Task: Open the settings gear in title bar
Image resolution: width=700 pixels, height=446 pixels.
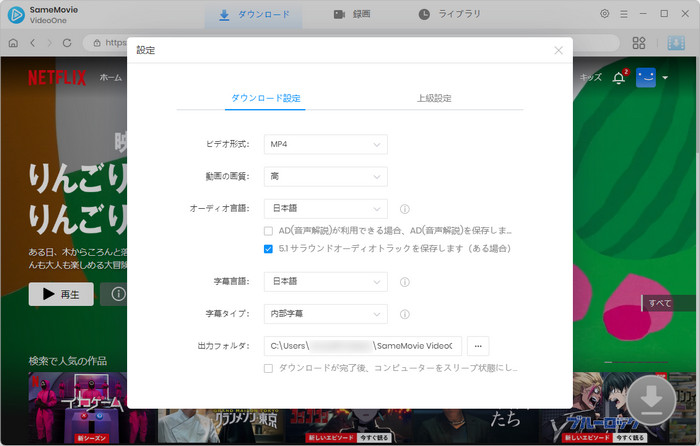Action: pyautogui.click(x=604, y=14)
